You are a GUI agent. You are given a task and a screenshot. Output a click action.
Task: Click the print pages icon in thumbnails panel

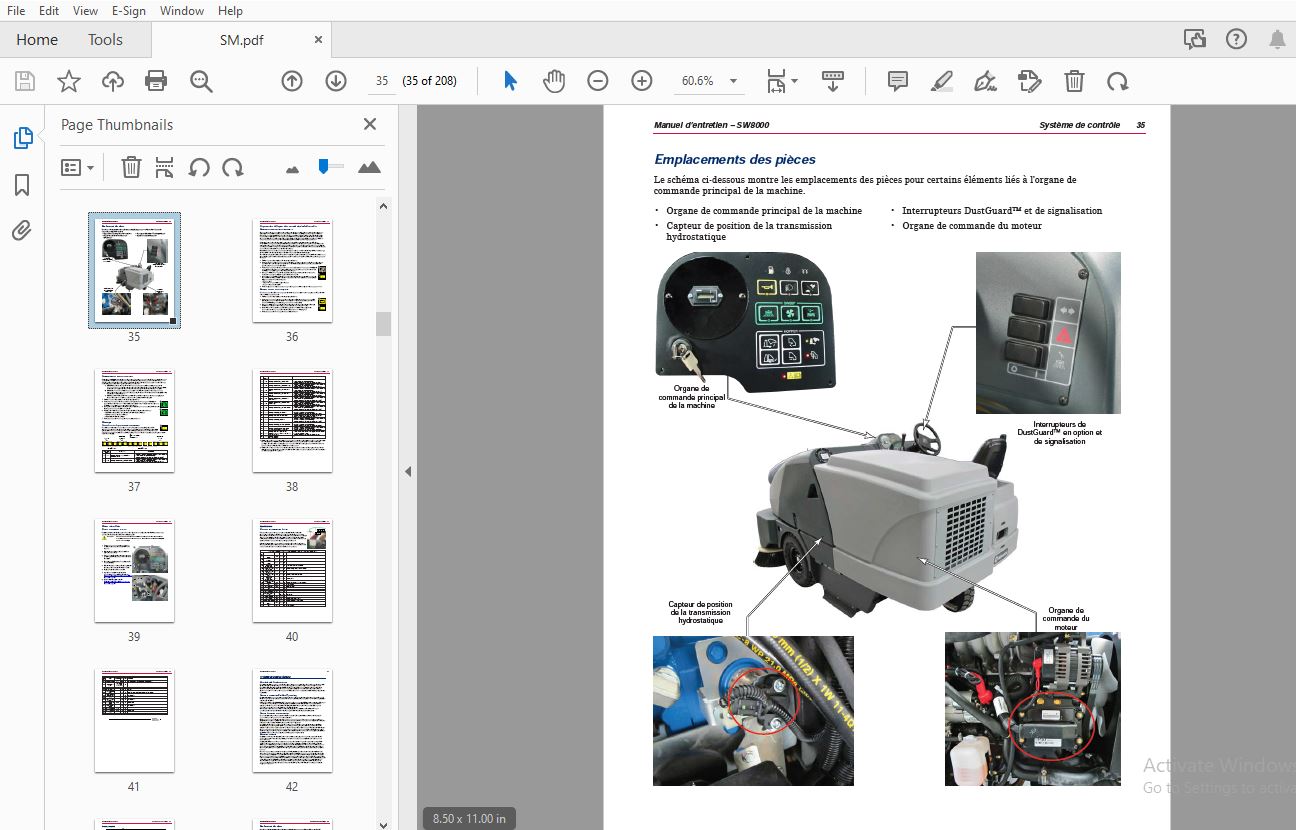(x=165, y=167)
